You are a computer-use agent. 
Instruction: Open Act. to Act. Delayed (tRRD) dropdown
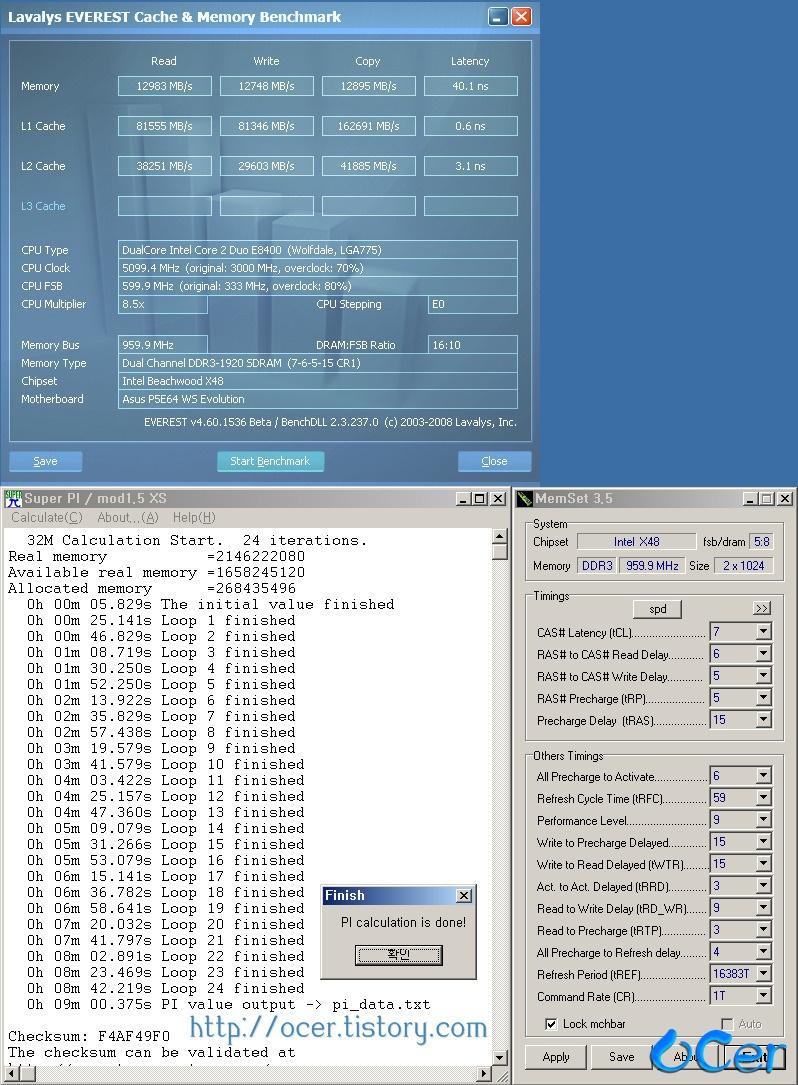(x=763, y=886)
